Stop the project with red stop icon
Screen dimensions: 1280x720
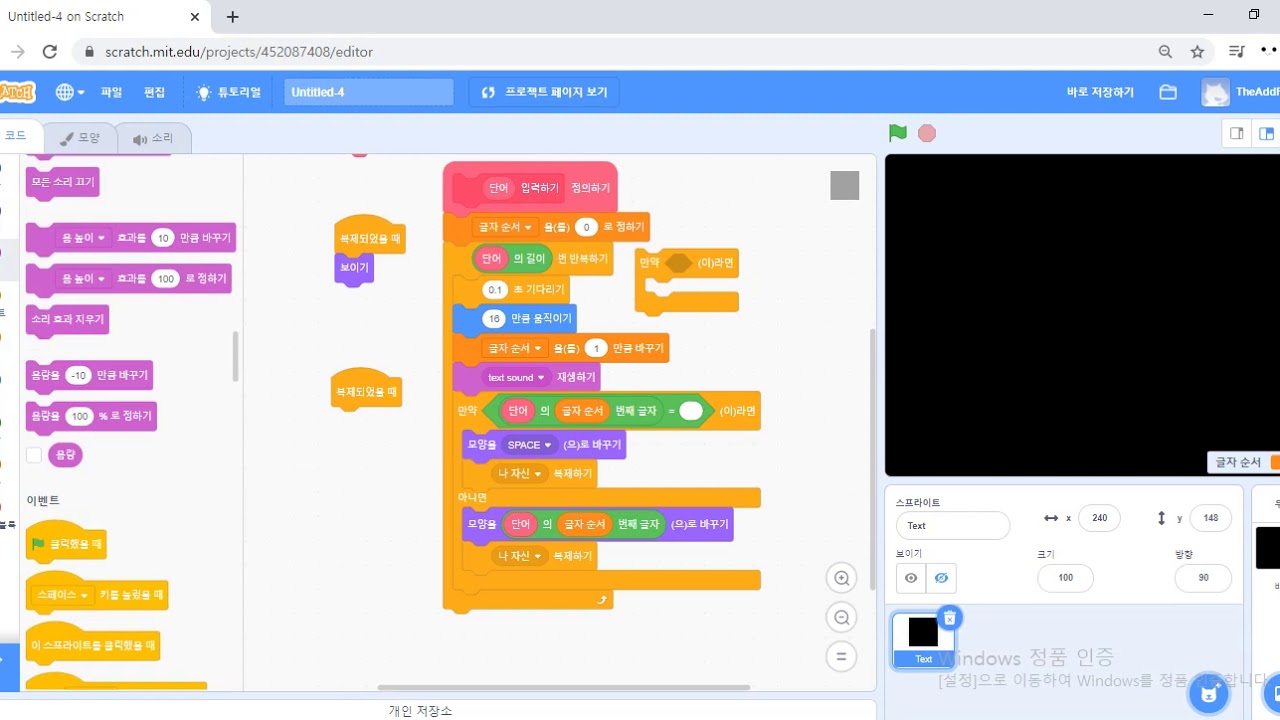pos(927,133)
